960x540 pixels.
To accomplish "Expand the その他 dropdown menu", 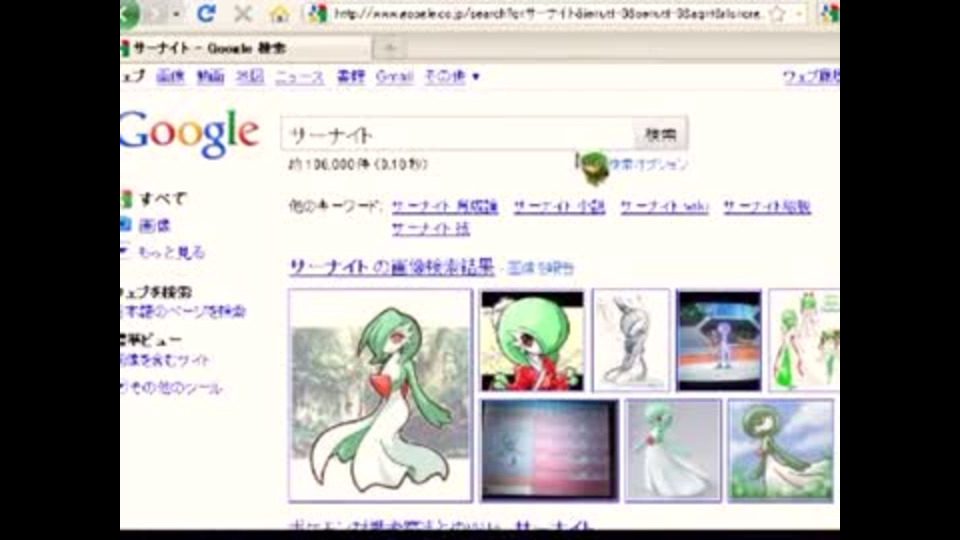I will [x=452, y=77].
